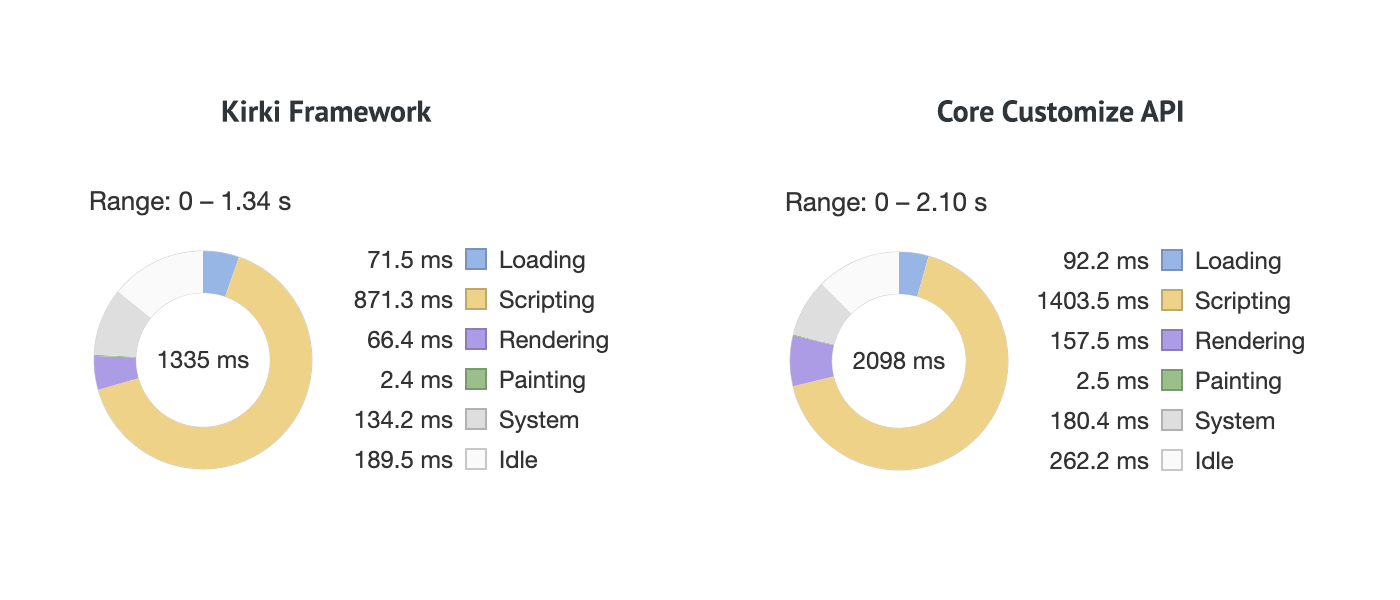Image resolution: width=1400 pixels, height=600 pixels.
Task: Click the purple Rendering swatch in Kirki legend
Action: click(x=476, y=340)
